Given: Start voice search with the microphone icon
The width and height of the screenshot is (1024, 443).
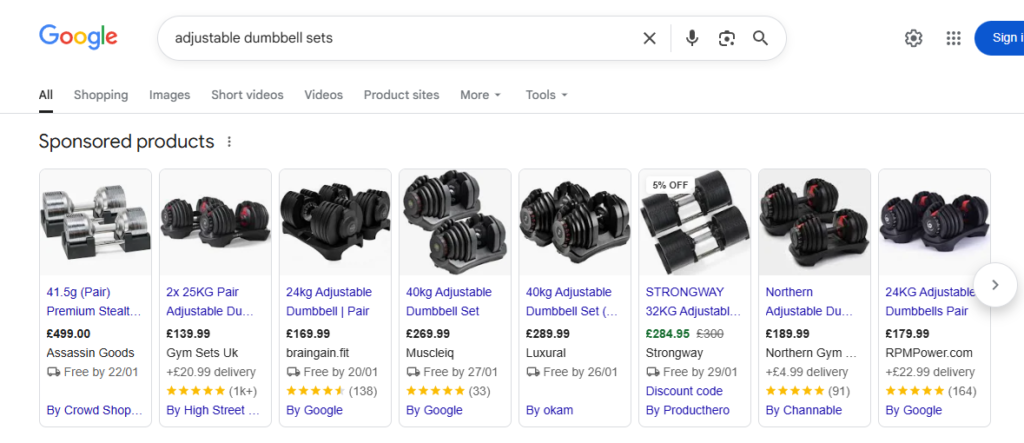Looking at the screenshot, I should [x=692, y=39].
